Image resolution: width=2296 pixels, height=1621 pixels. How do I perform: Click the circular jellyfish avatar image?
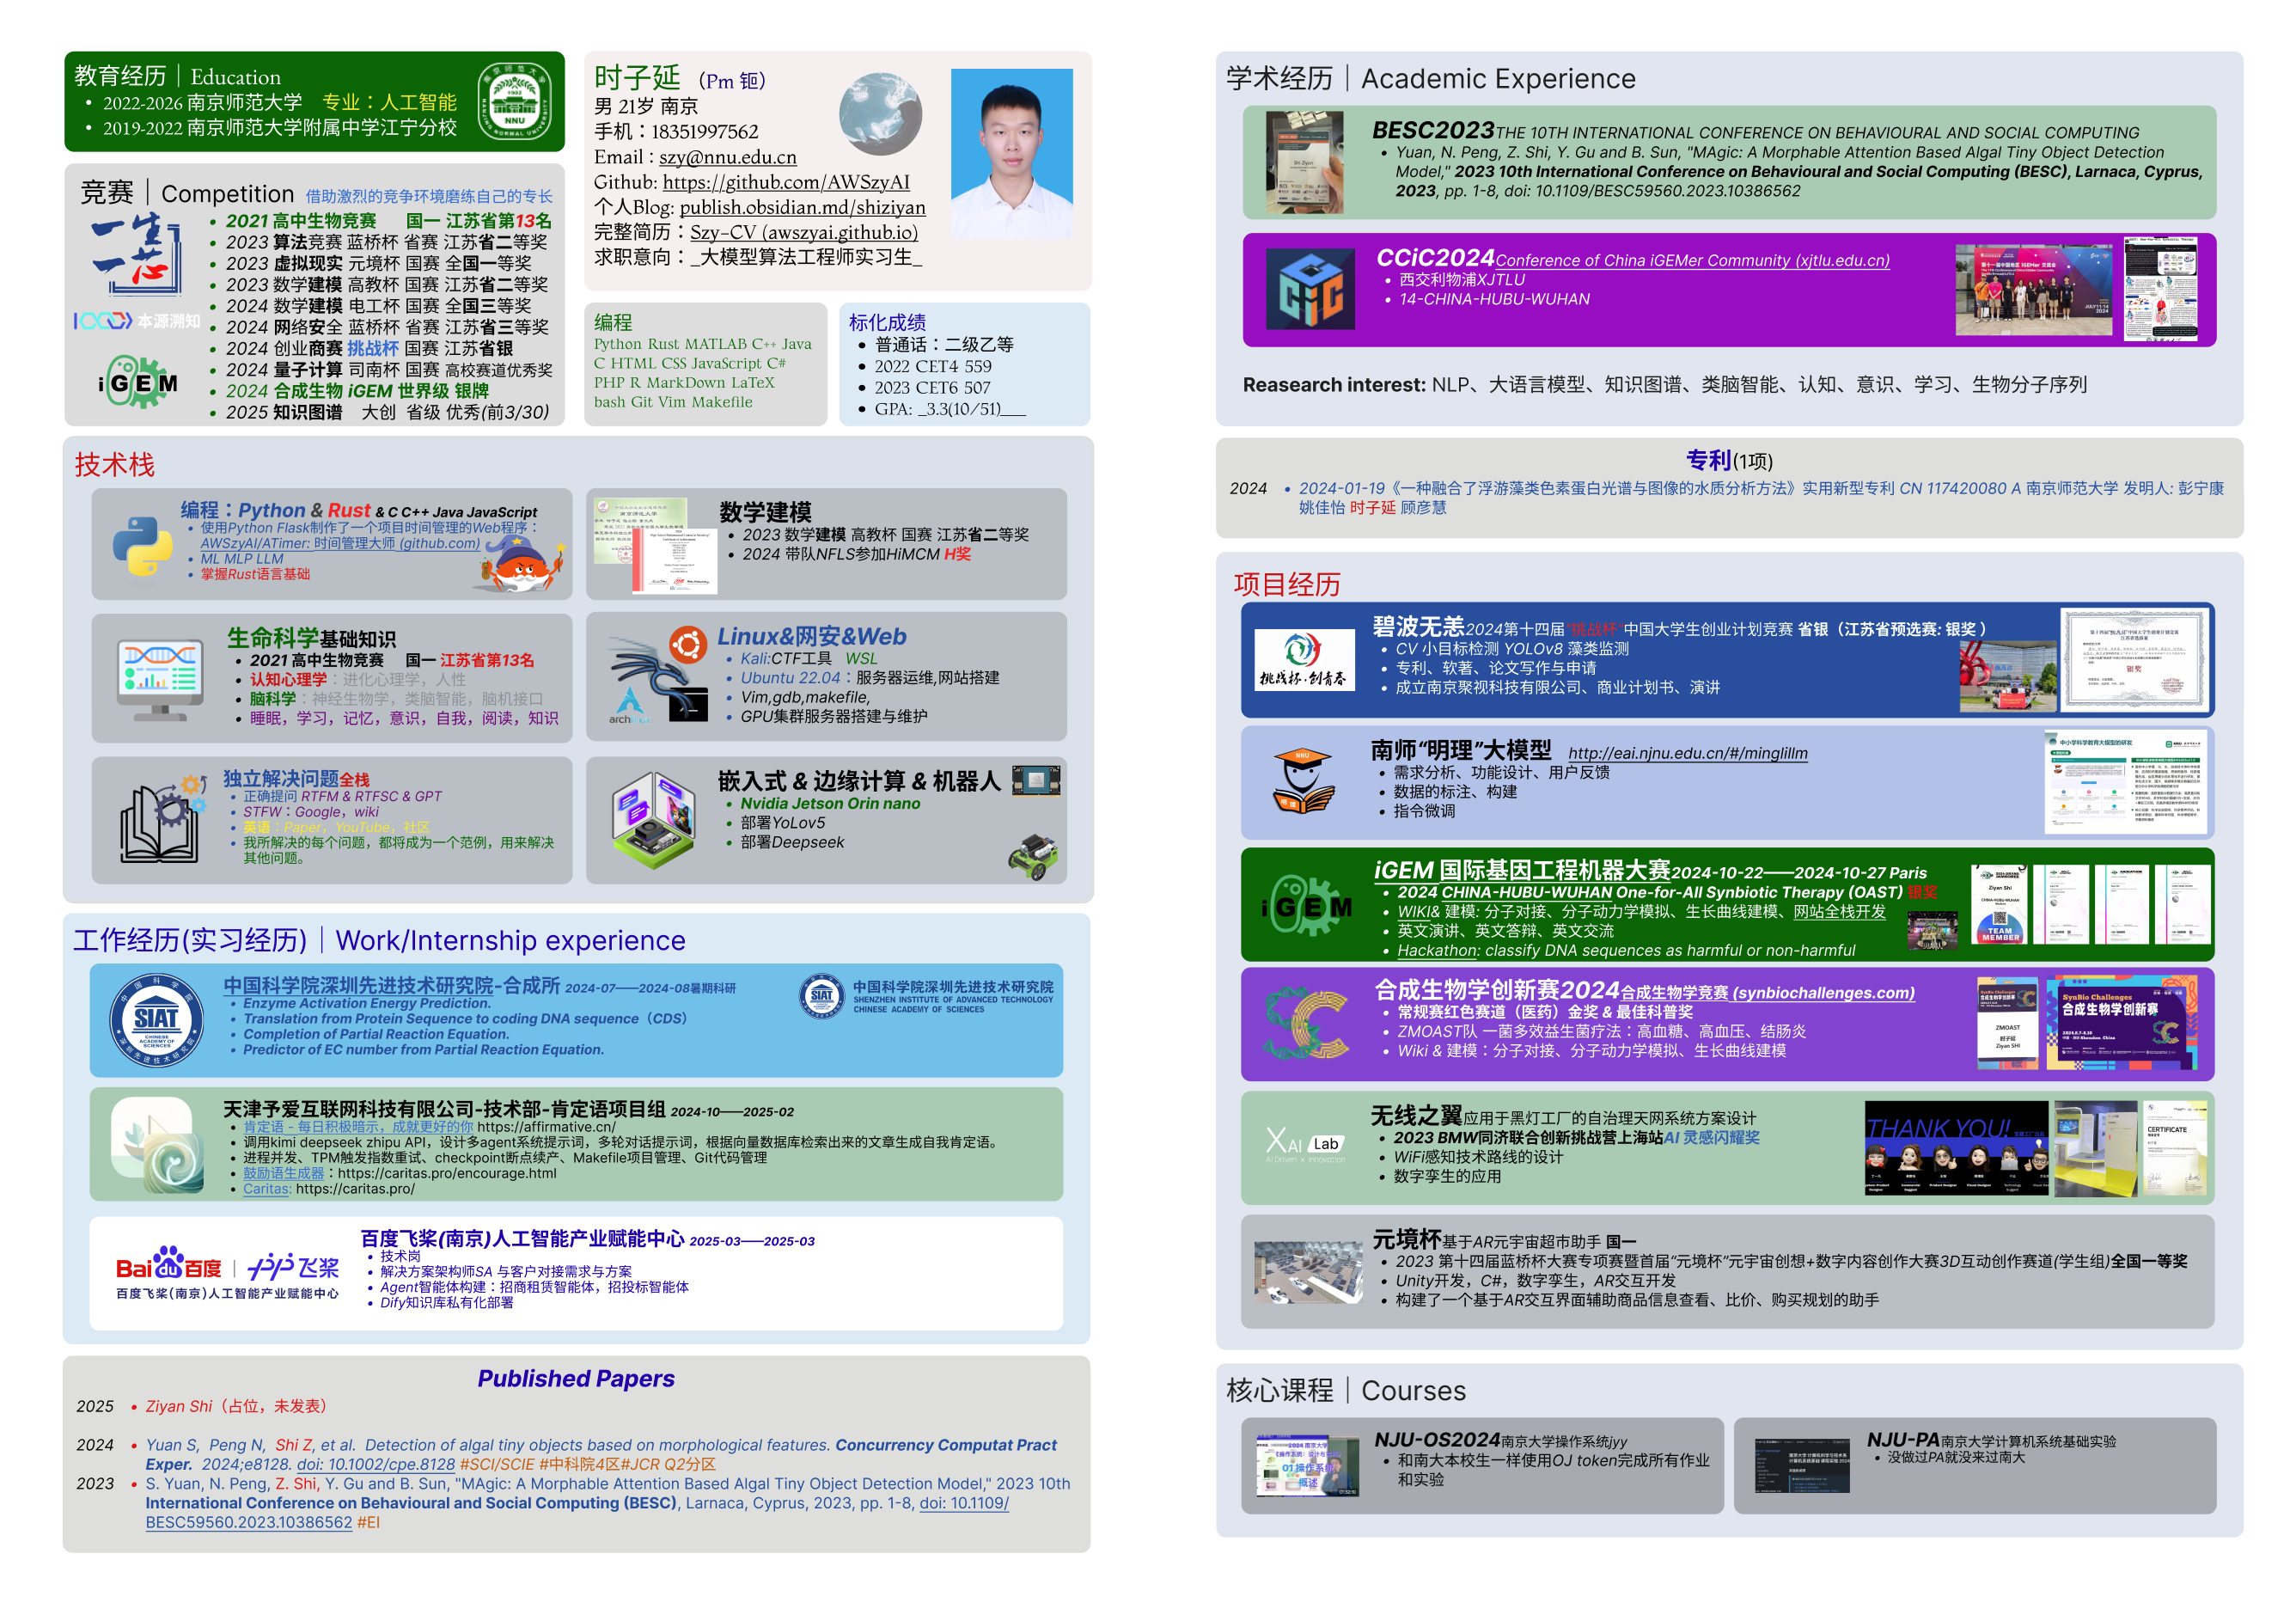click(880, 115)
